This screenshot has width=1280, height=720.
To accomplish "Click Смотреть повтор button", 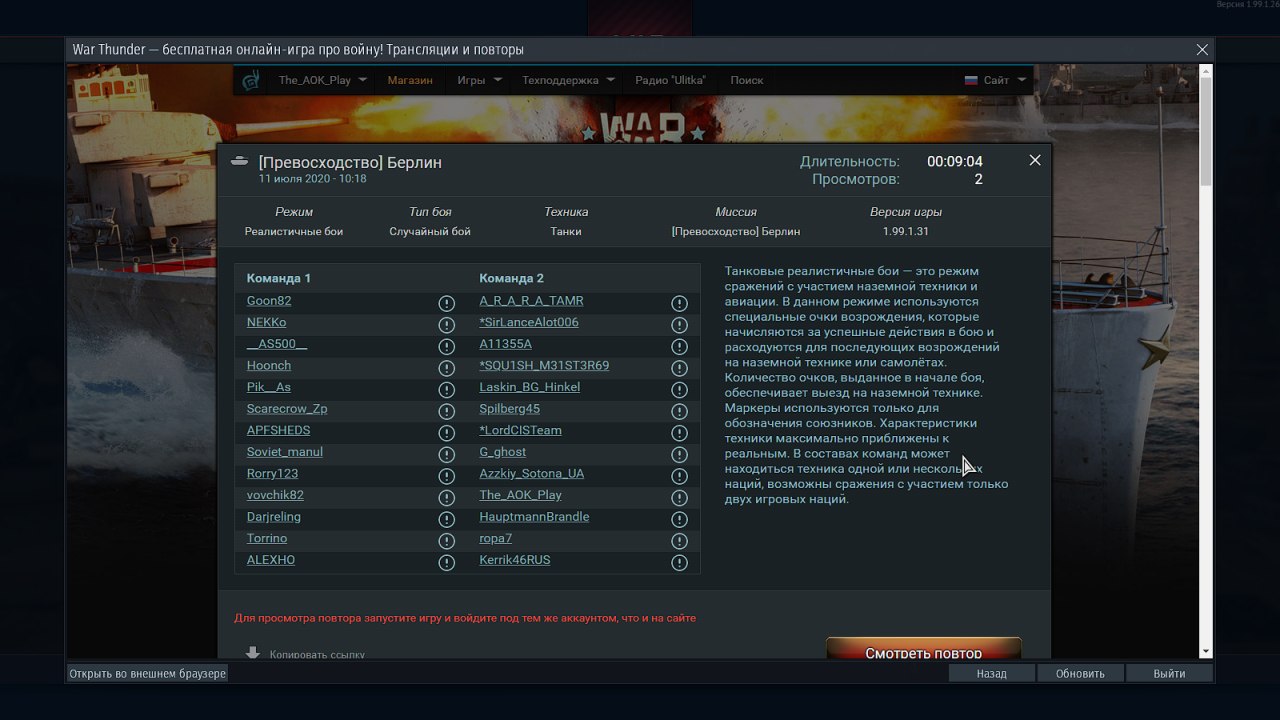I will tap(924, 649).
